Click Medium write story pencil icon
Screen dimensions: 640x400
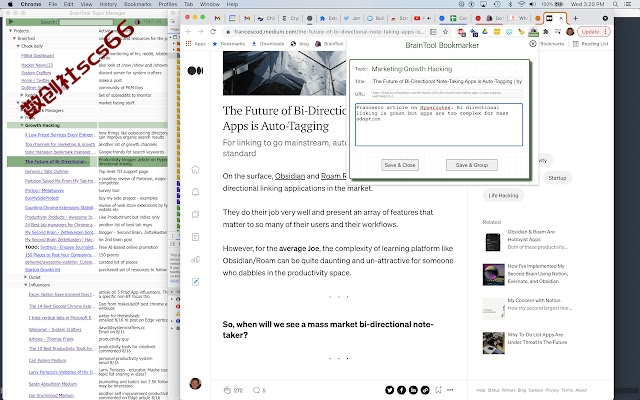tap(196, 282)
